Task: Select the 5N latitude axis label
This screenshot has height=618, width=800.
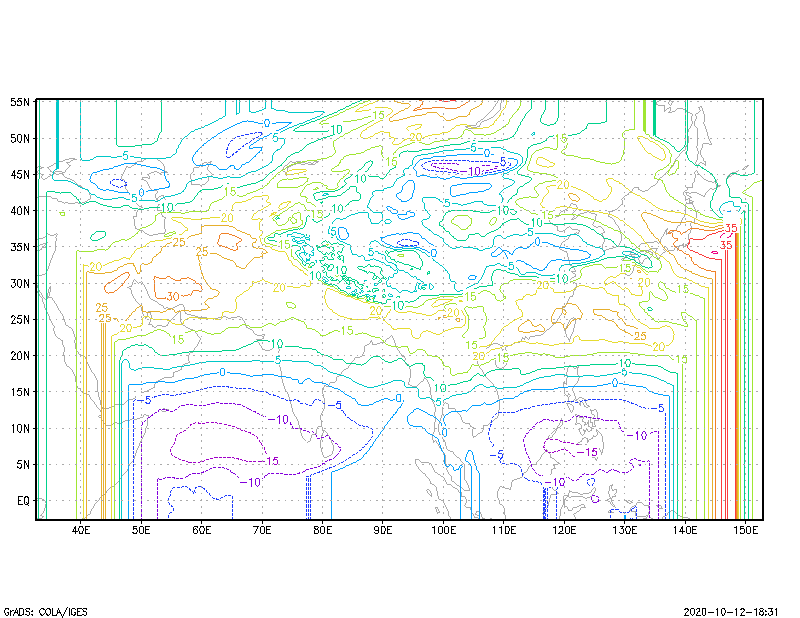Action: [23, 464]
